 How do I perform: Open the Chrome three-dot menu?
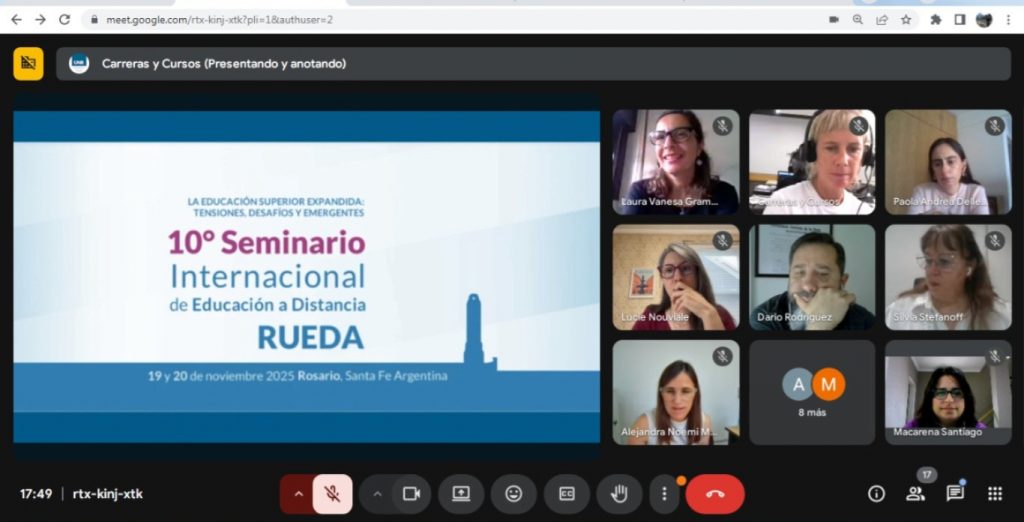click(x=1008, y=19)
